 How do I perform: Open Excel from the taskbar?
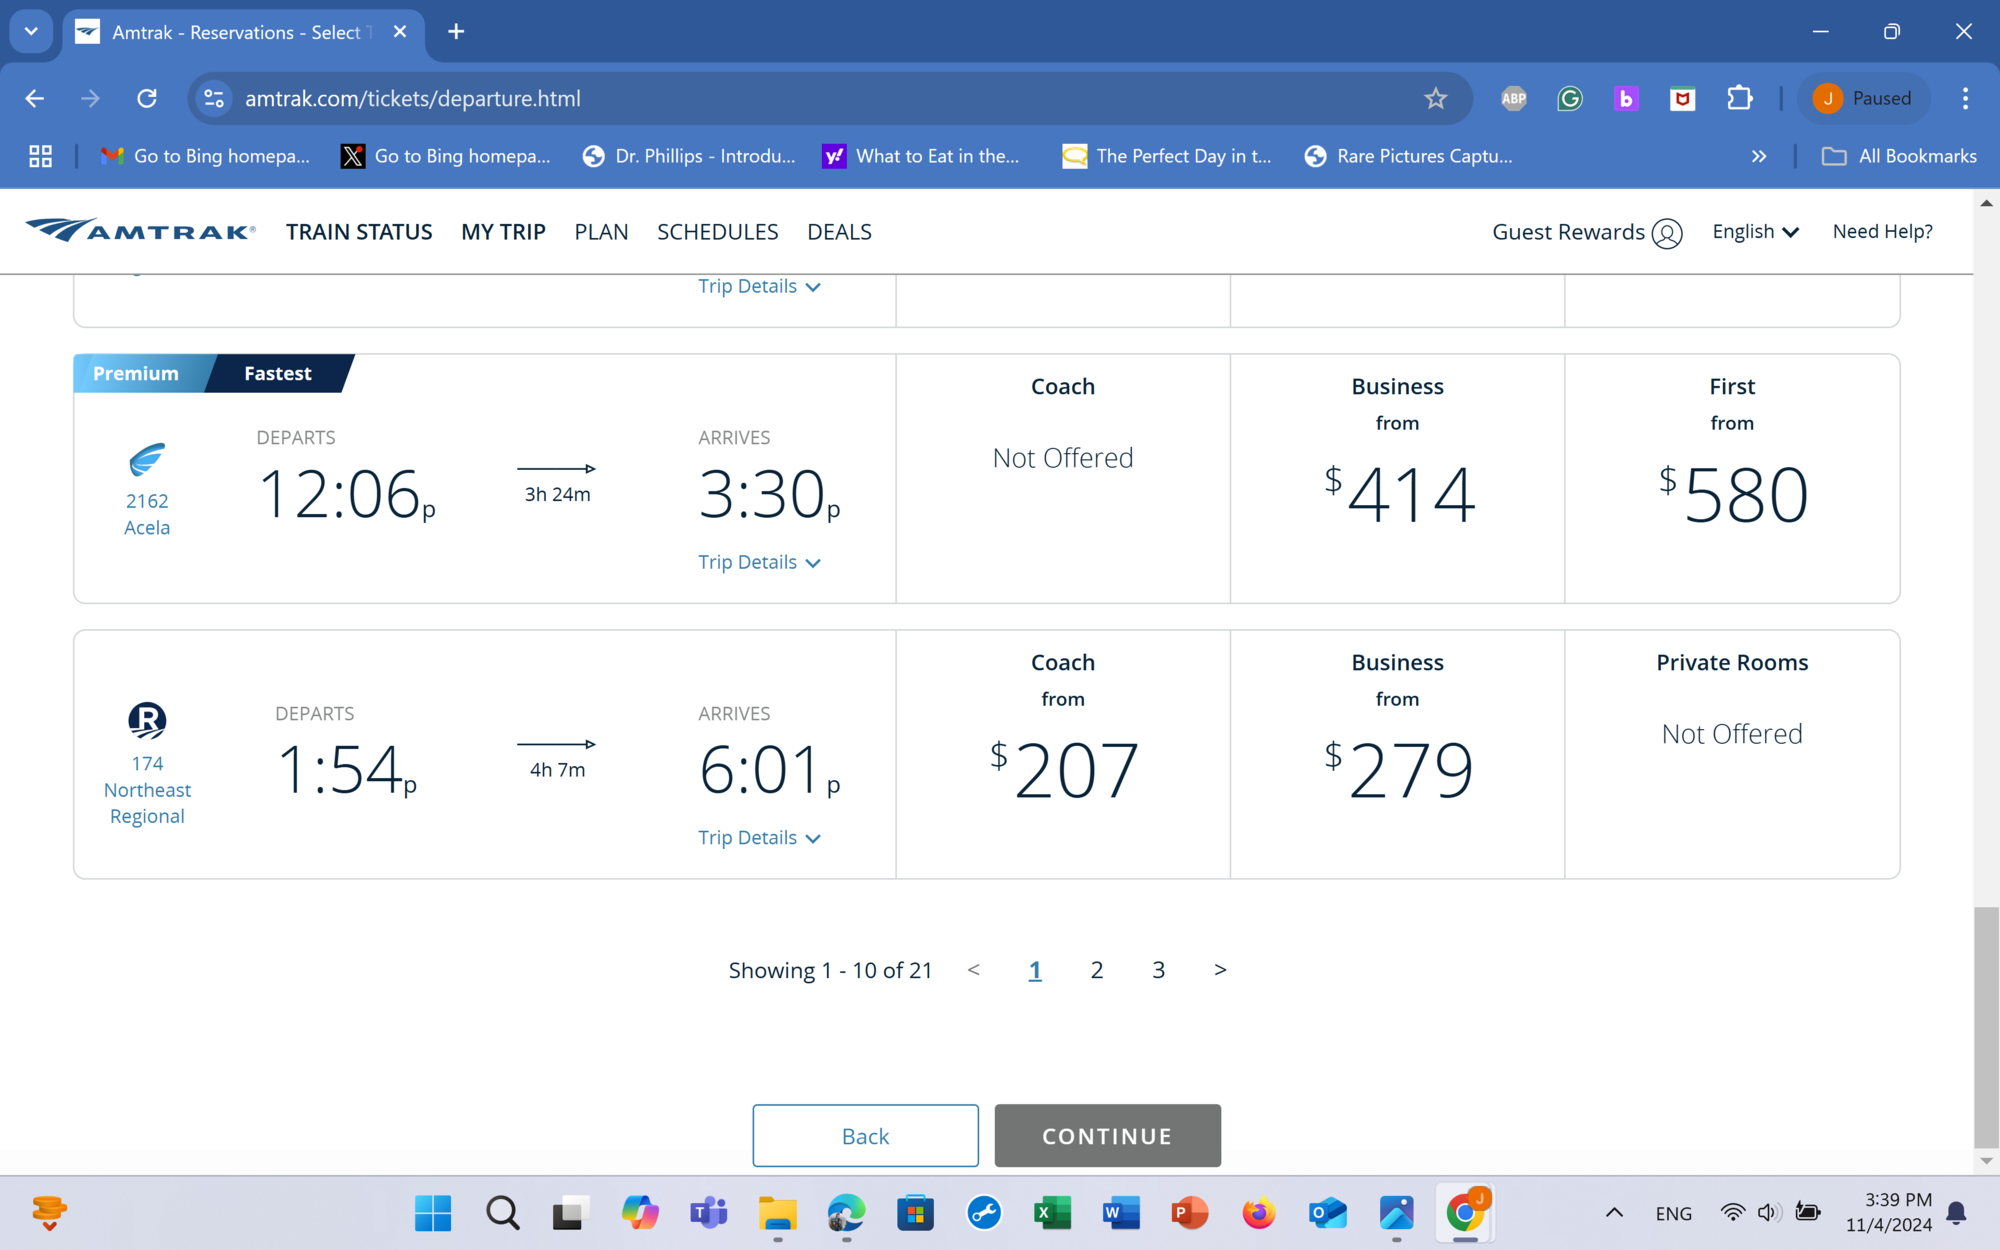point(1052,1213)
